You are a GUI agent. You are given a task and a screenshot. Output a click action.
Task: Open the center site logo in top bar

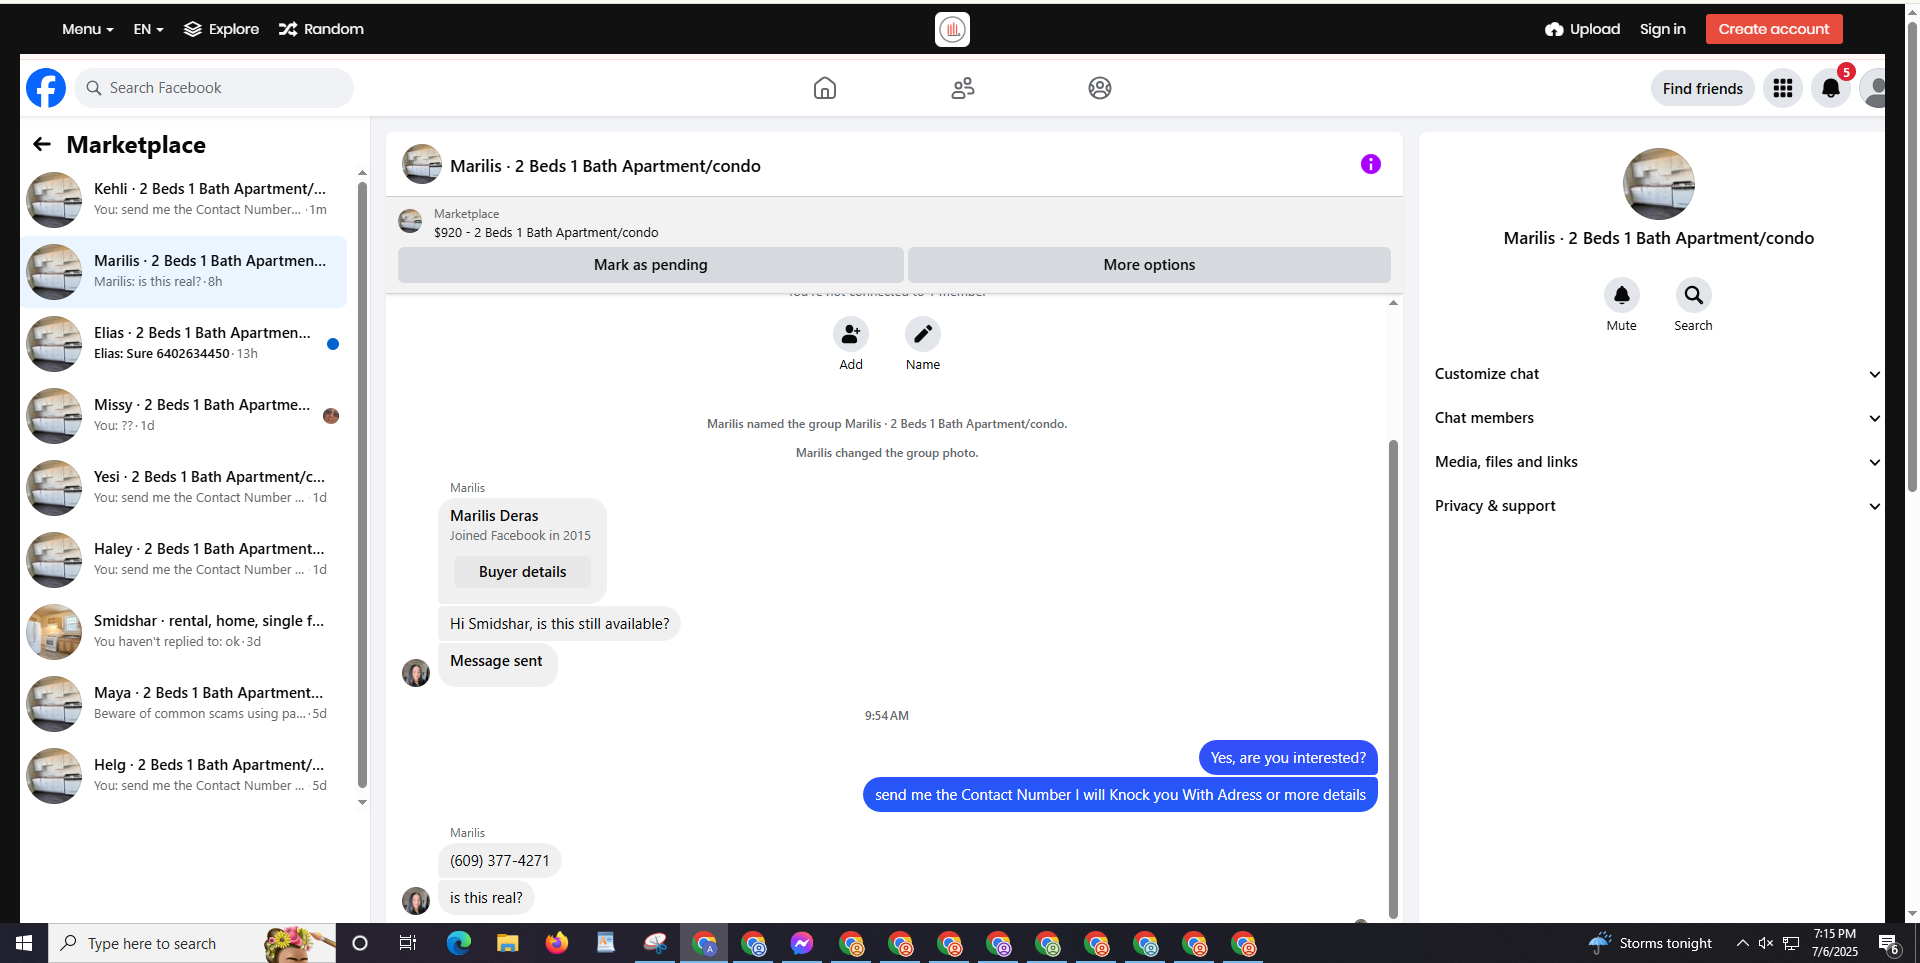click(x=953, y=29)
